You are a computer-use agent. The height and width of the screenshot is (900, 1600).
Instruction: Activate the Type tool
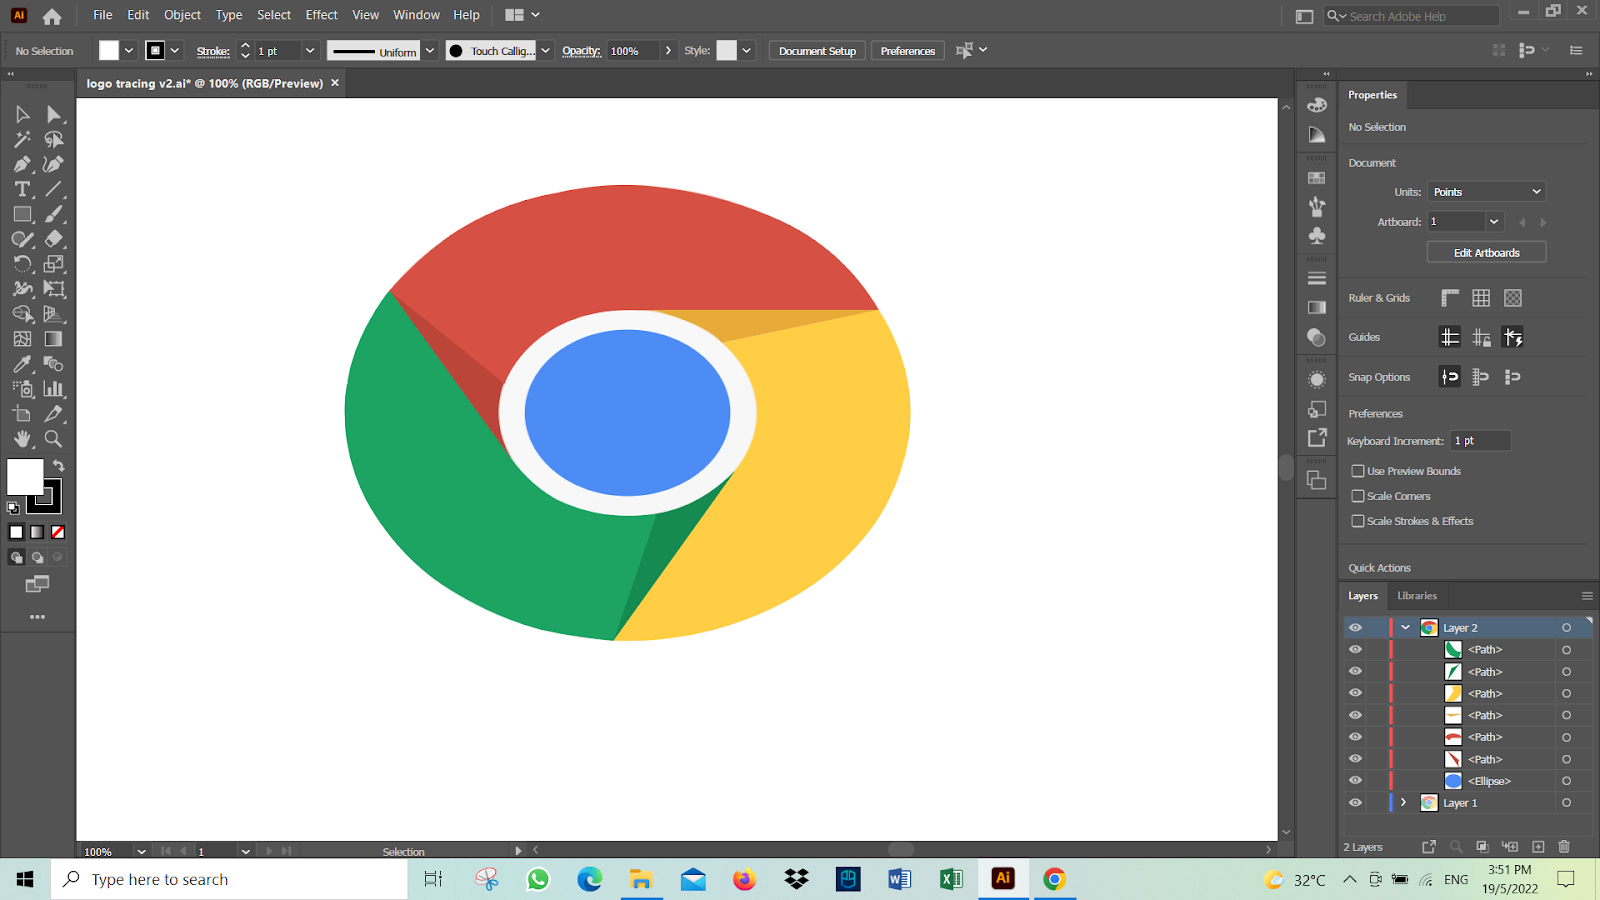22,189
